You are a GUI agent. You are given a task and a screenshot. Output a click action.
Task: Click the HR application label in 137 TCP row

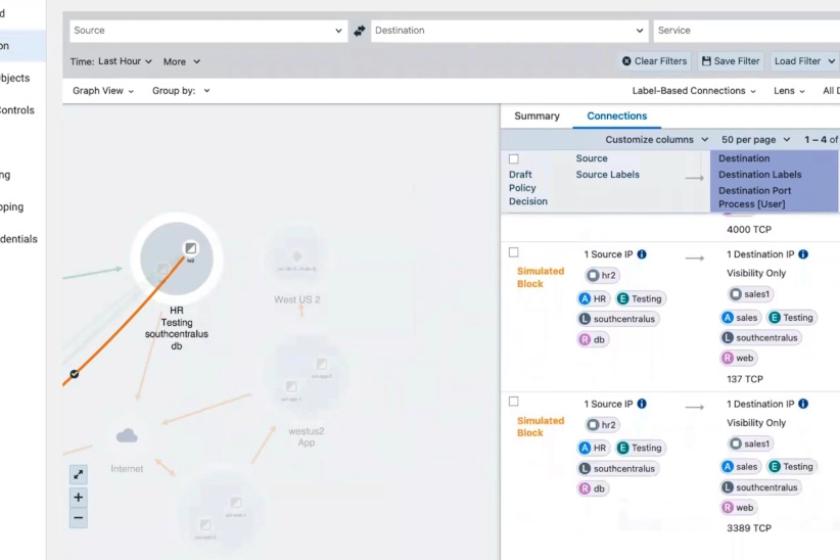click(x=594, y=298)
